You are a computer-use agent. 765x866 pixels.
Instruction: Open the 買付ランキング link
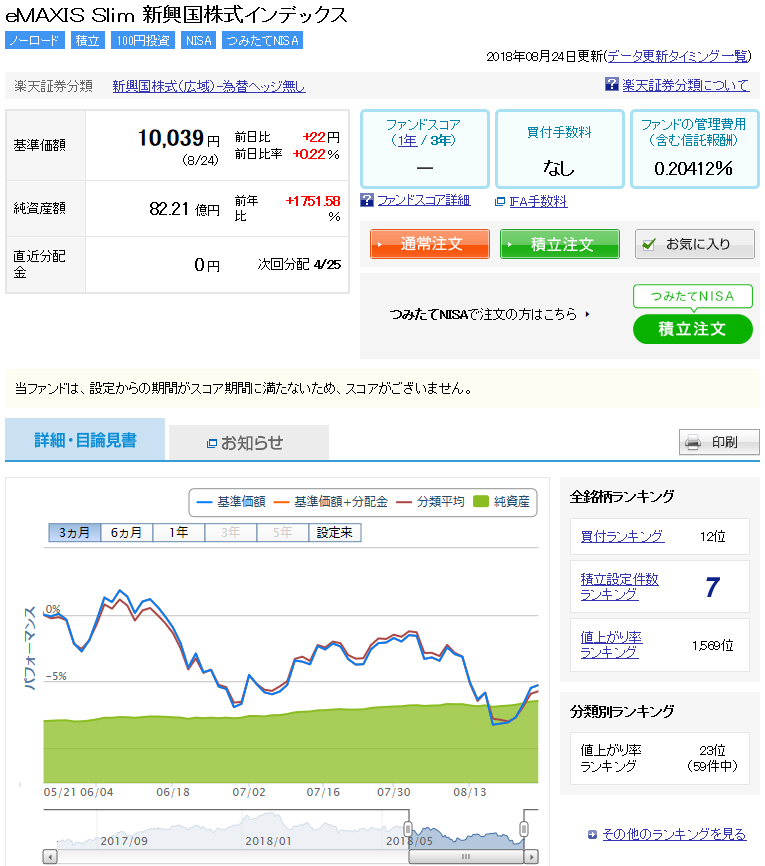coord(622,536)
